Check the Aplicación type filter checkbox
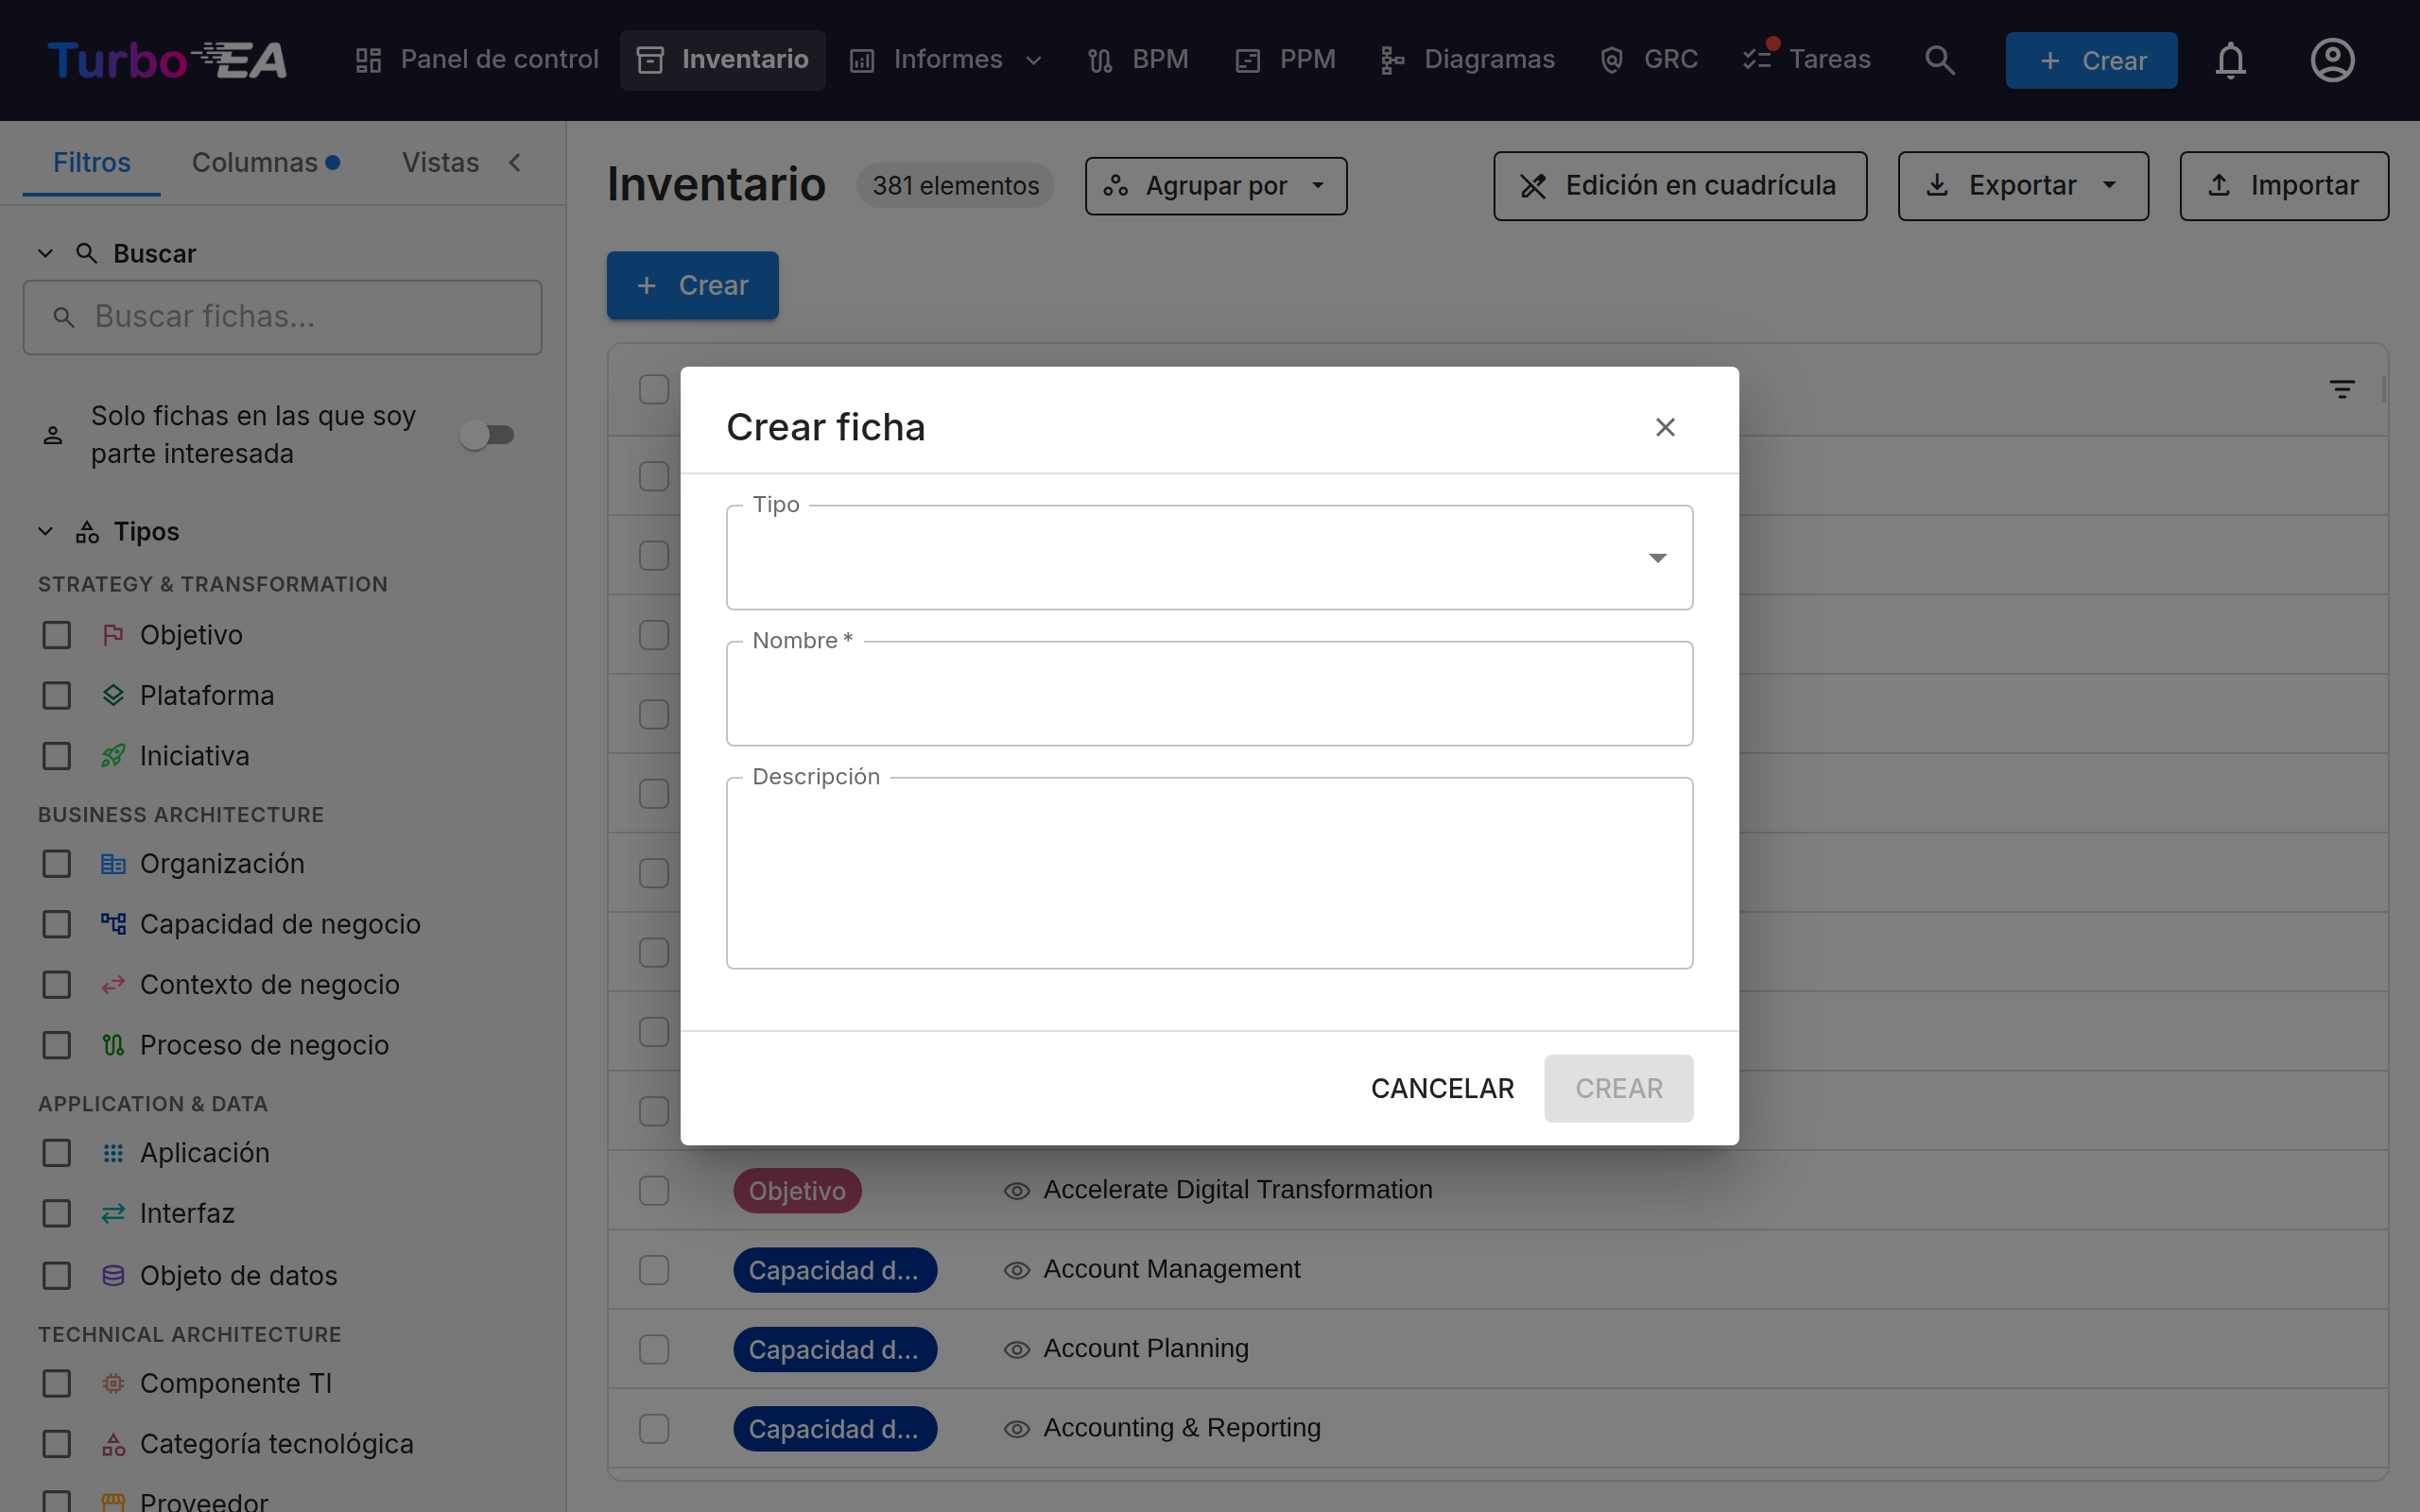Screen dimensions: 2420x1512 pyautogui.click(x=57, y=1153)
